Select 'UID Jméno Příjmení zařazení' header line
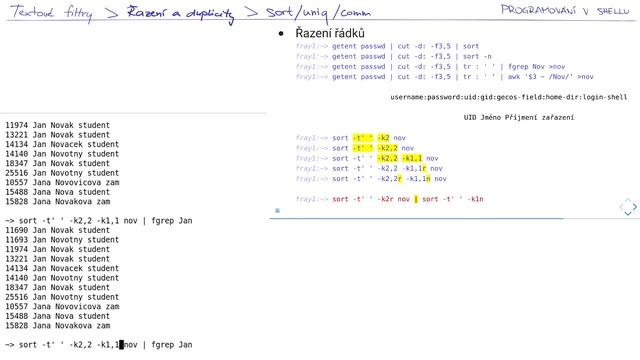640x360 pixels. click(x=519, y=118)
